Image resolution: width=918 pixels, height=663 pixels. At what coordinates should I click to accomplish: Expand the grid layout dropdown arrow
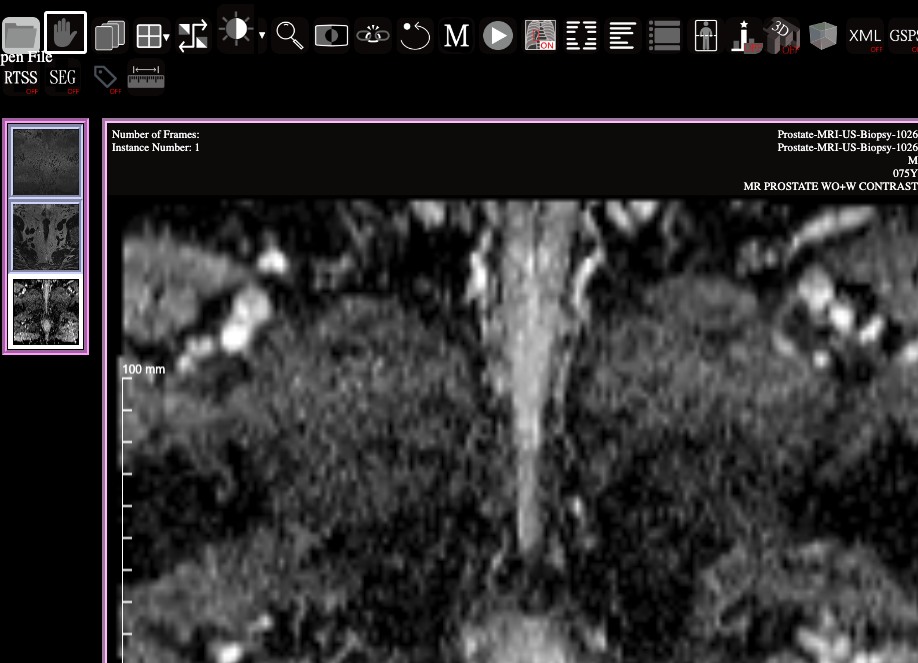tap(166, 38)
